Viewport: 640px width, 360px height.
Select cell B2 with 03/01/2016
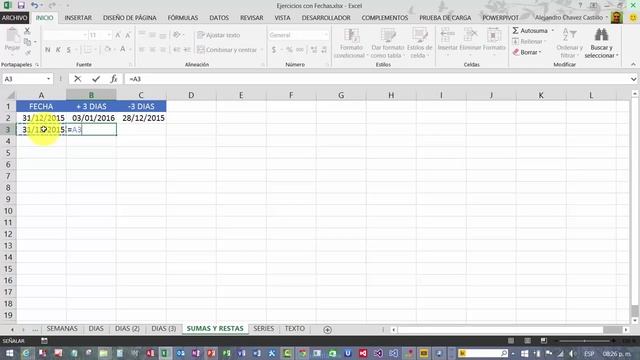coord(91,118)
